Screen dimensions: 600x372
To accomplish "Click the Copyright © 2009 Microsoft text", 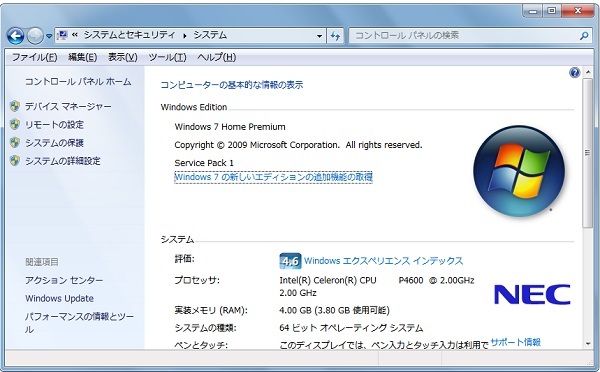I will [x=298, y=145].
